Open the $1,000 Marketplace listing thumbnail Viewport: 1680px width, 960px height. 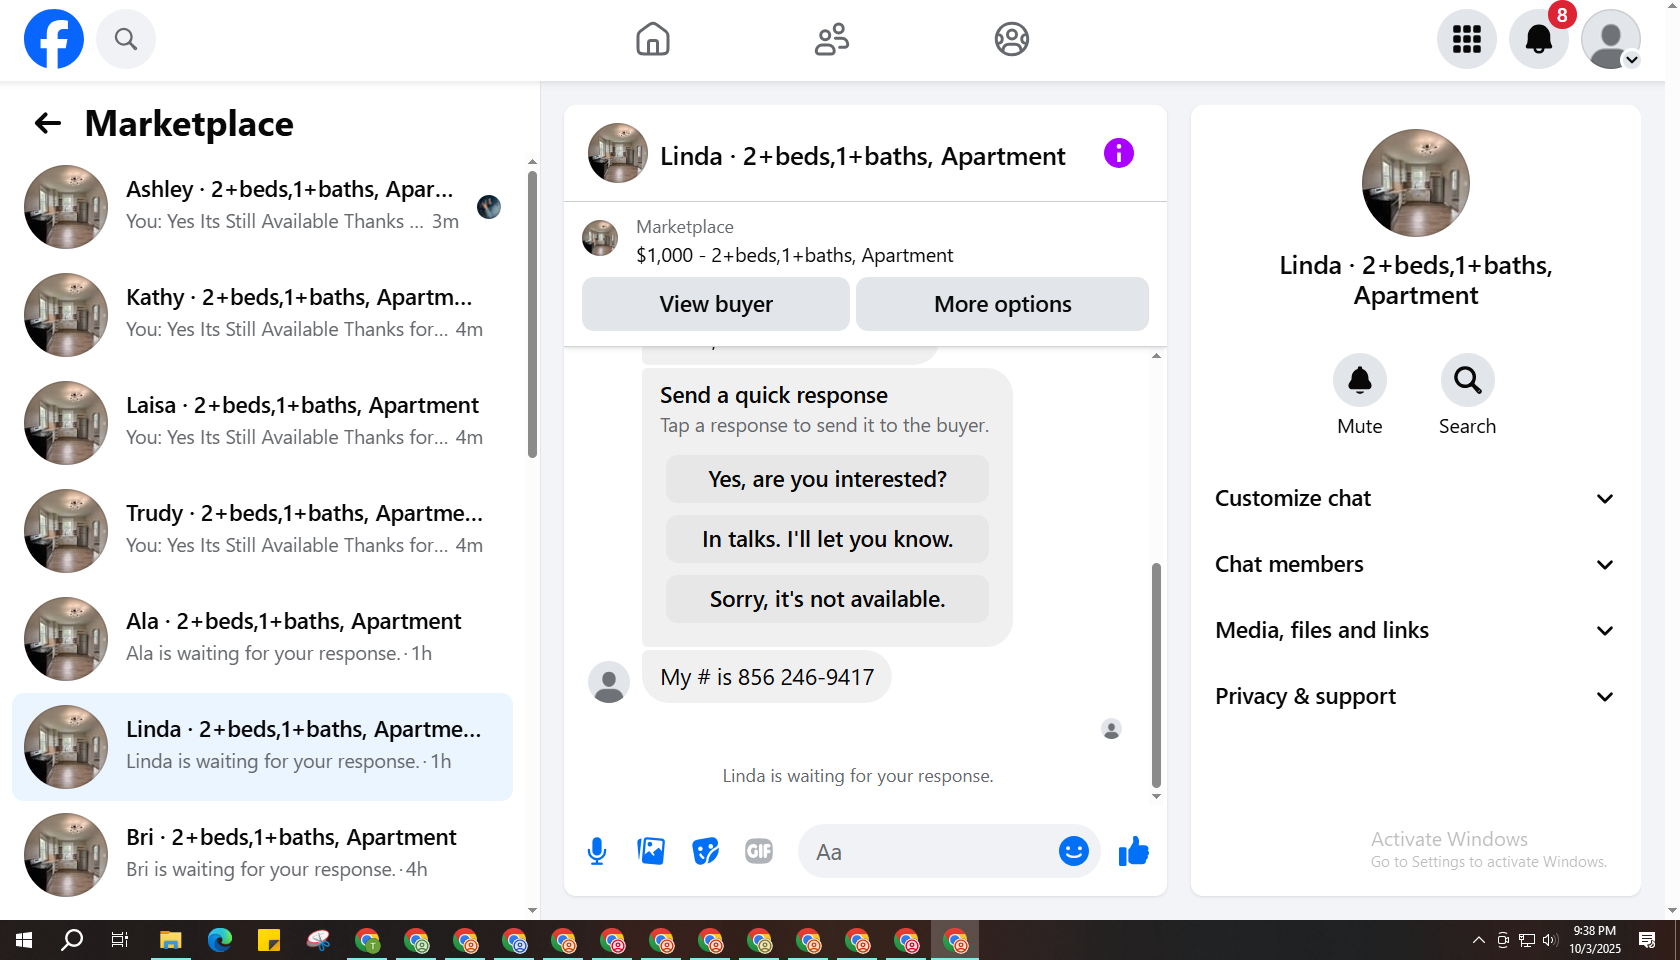click(600, 238)
